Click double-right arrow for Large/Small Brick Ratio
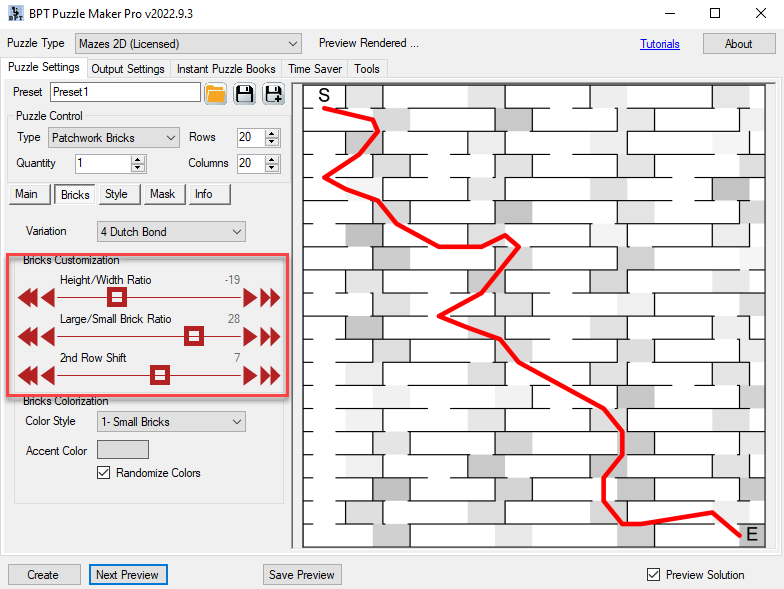Screen dimensions: 784x589 coord(270,336)
